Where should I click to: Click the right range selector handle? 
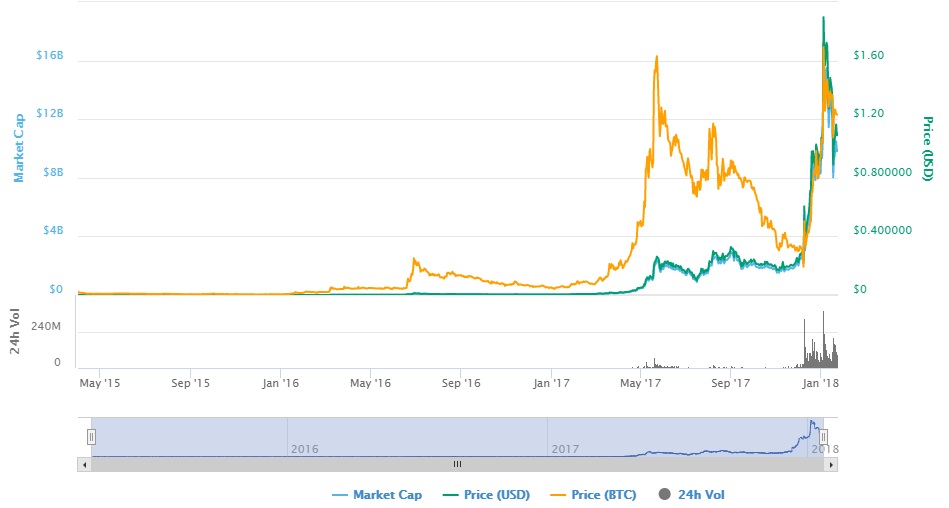tap(824, 437)
